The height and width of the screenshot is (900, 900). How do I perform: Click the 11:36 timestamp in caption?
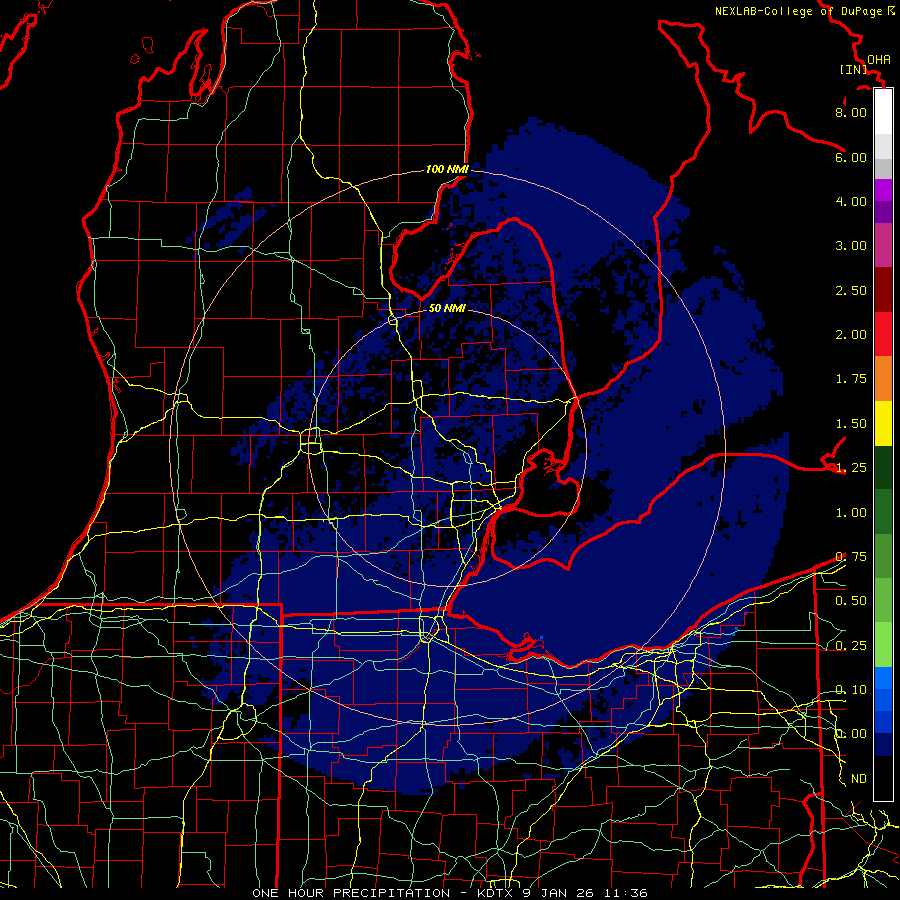coord(624,893)
